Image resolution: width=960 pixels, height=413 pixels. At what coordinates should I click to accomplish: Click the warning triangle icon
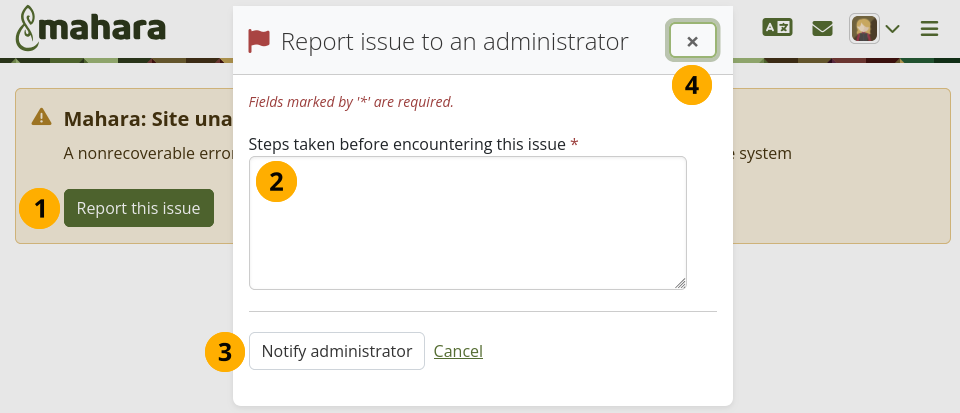41,117
